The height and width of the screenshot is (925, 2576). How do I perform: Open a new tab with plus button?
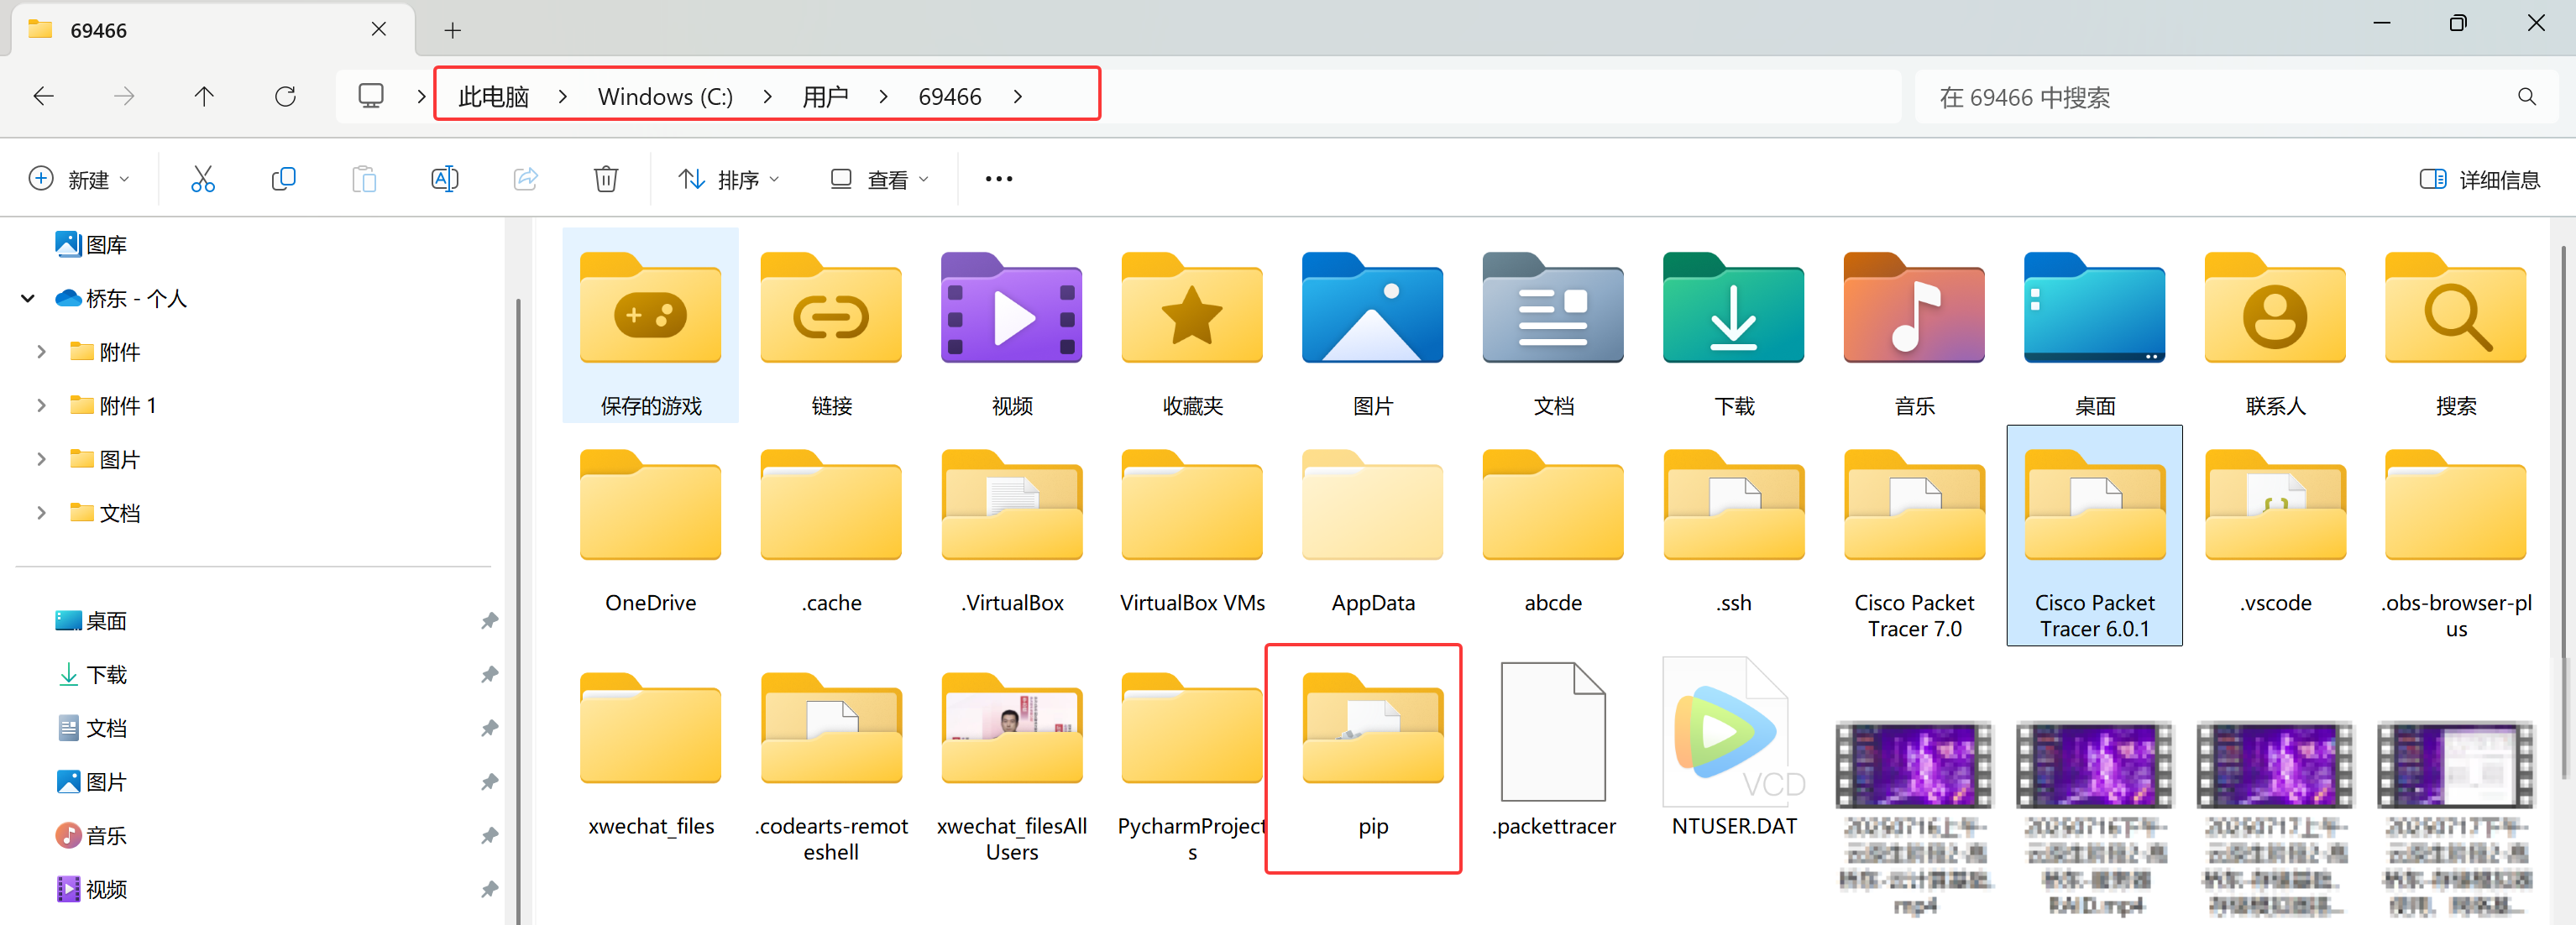tap(452, 30)
